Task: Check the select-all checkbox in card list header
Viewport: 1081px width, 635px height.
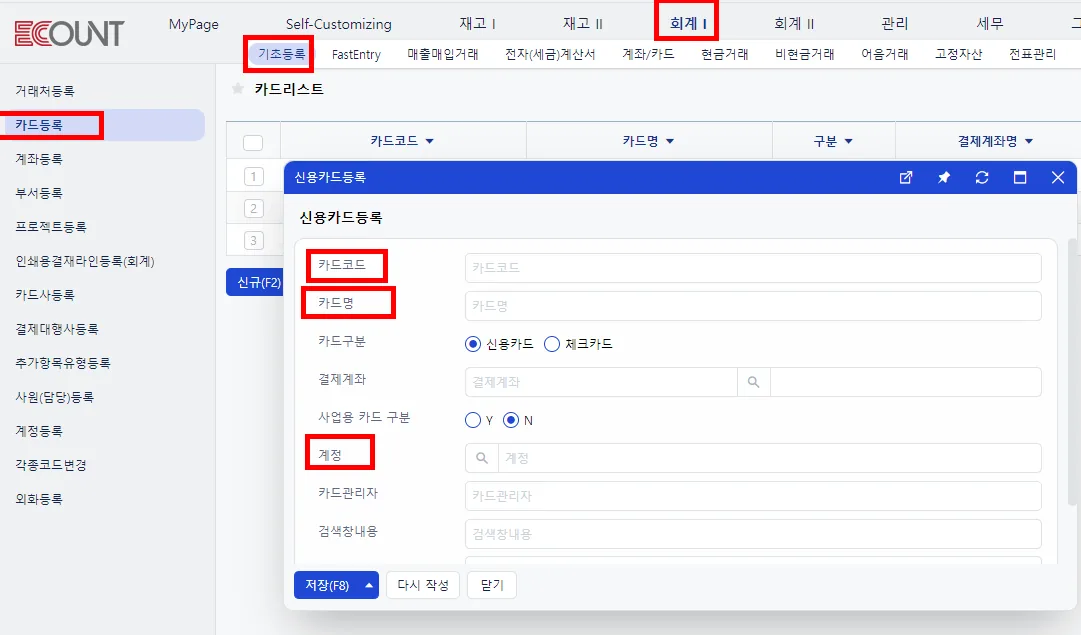Action: pyautogui.click(x=253, y=143)
